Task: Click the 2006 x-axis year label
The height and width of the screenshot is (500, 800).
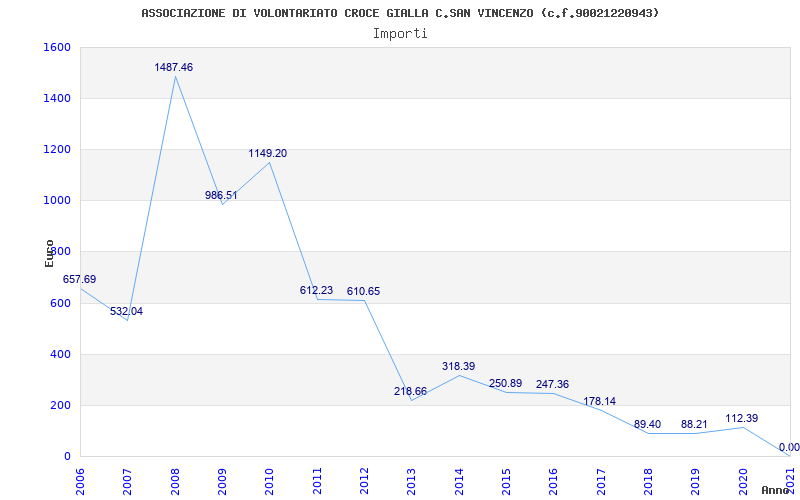Action: click(80, 482)
